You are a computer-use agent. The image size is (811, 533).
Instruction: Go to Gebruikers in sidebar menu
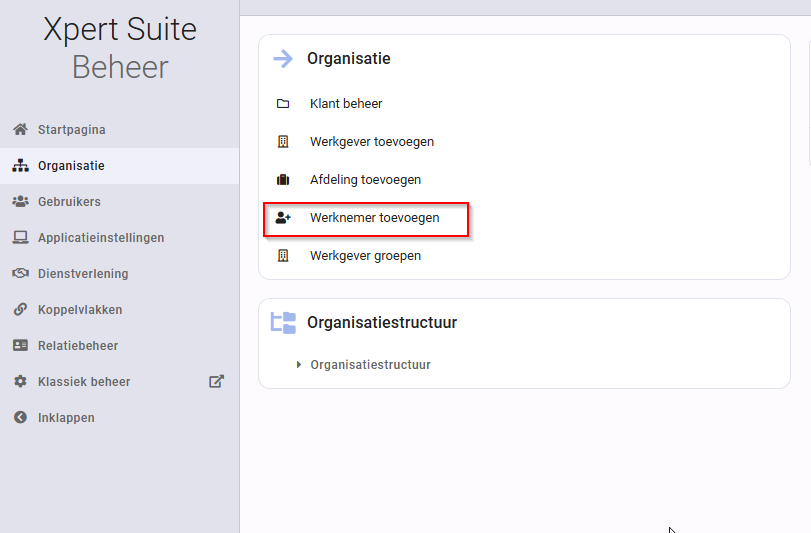[69, 202]
